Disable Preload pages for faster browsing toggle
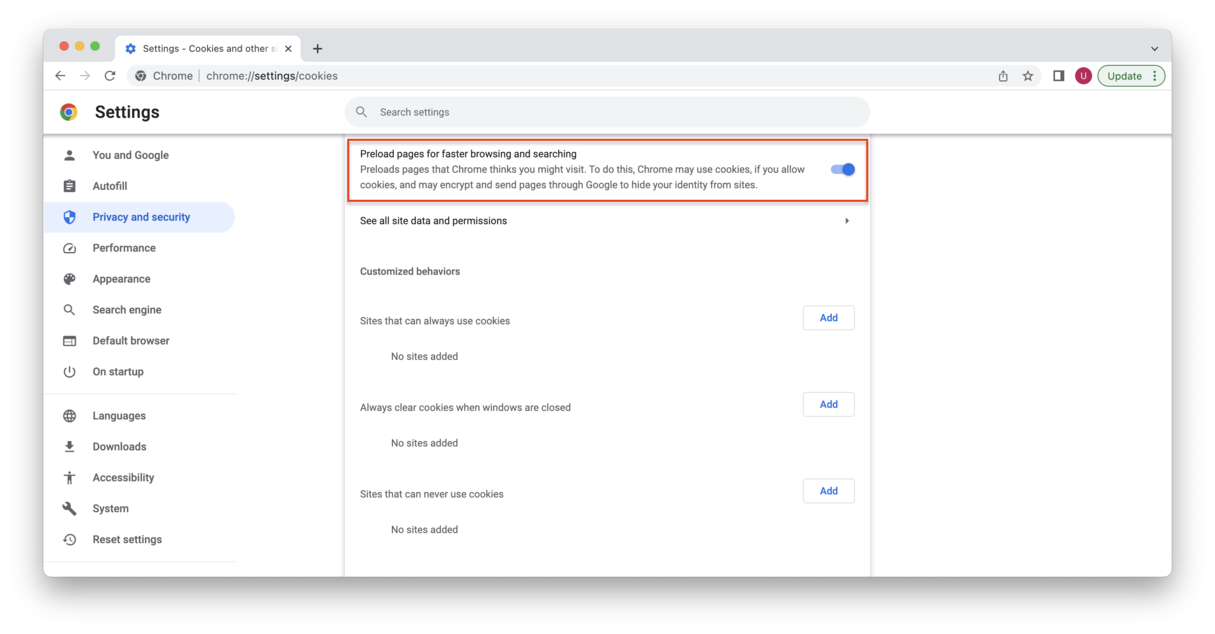The width and height of the screenshot is (1215, 634). point(843,170)
